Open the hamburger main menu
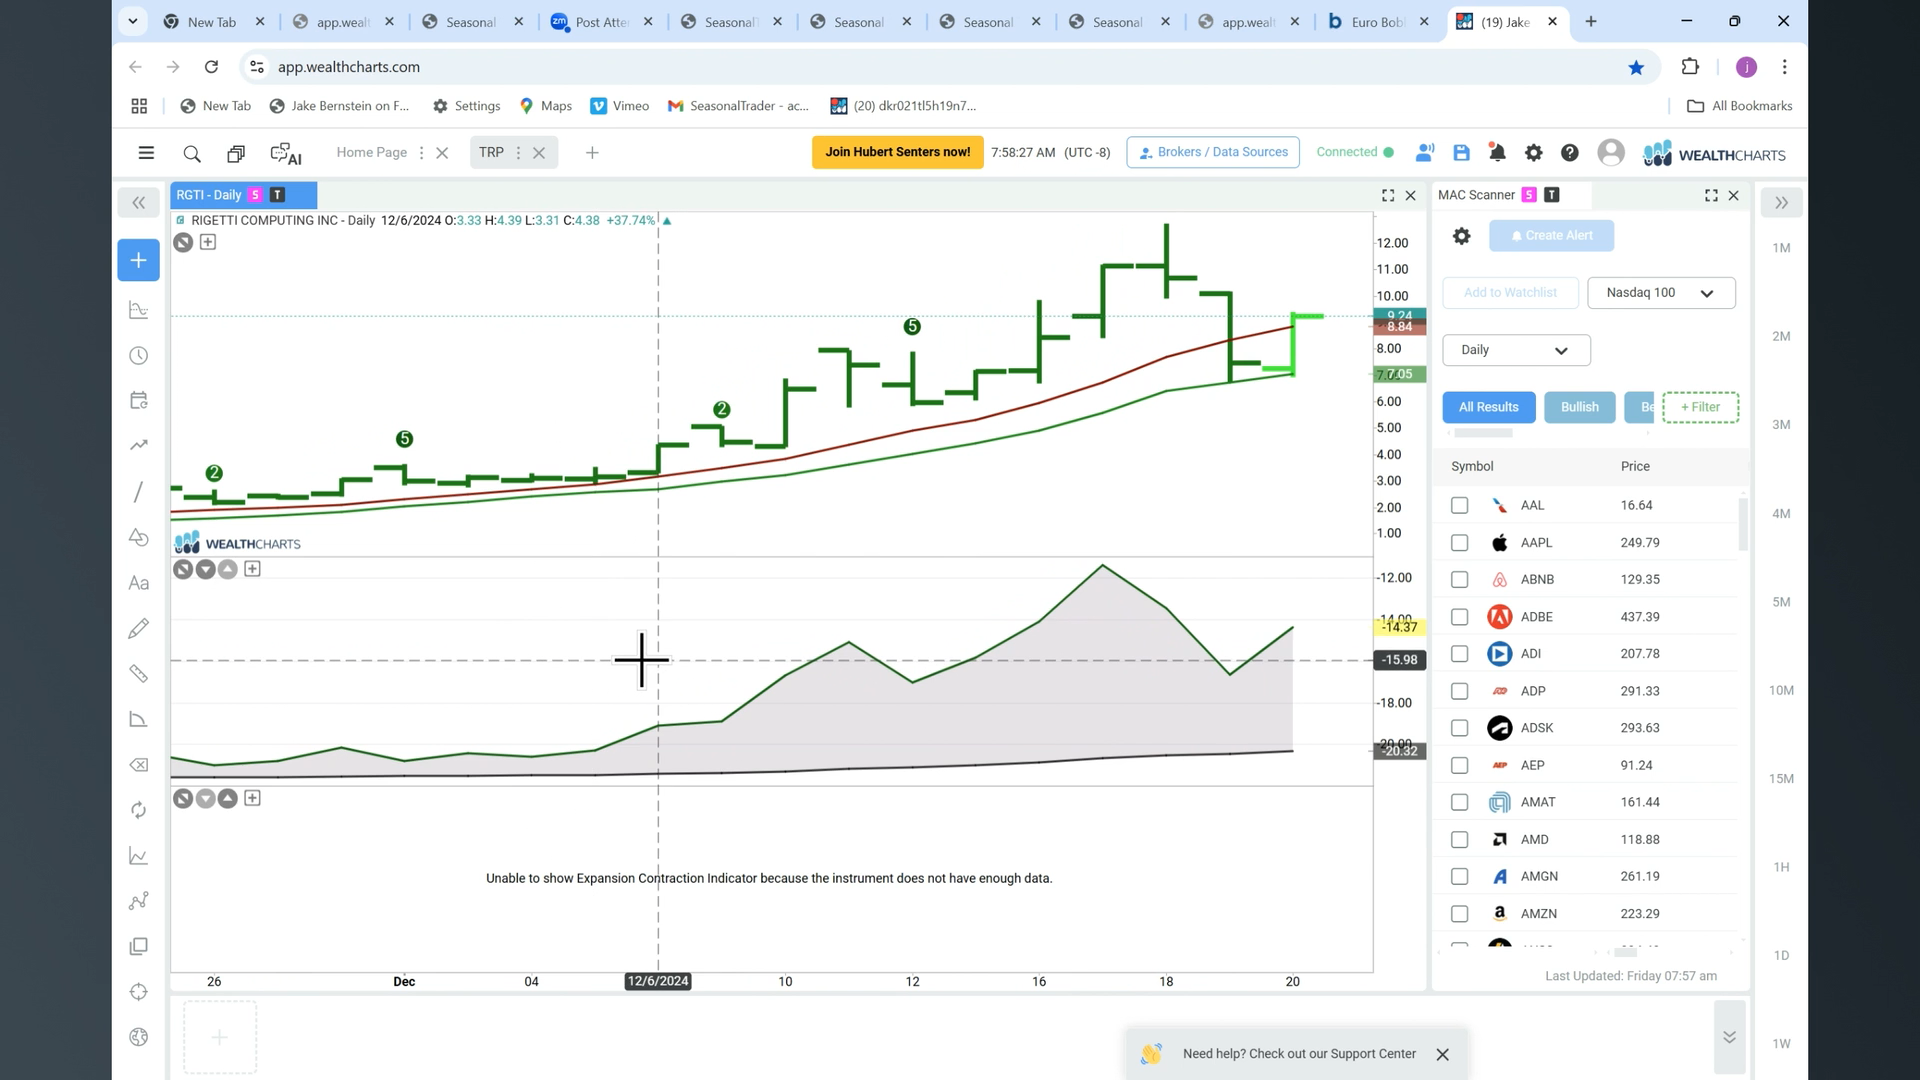 (146, 153)
